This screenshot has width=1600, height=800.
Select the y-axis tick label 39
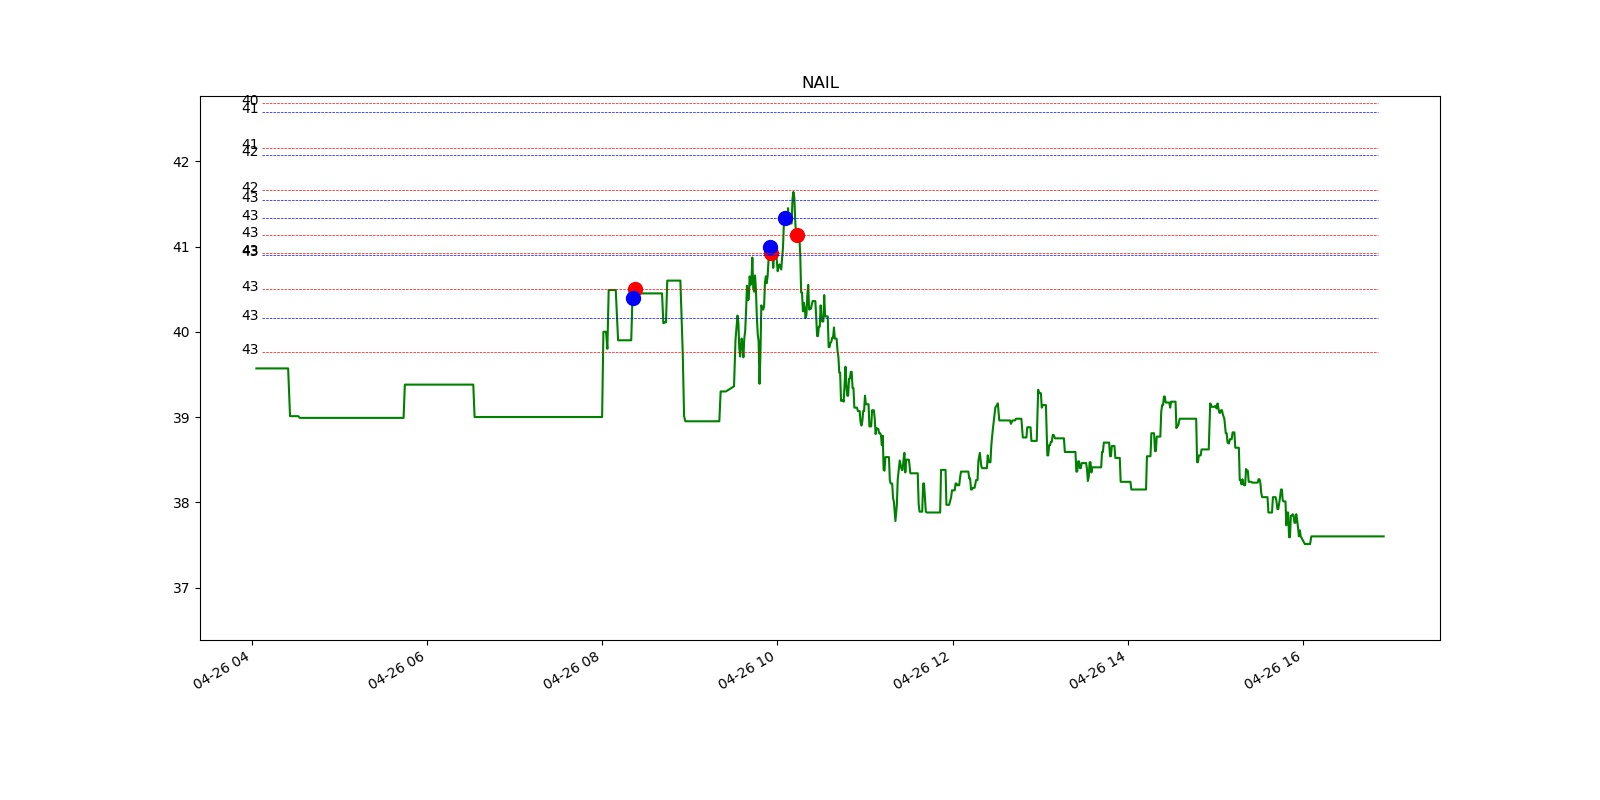(181, 418)
